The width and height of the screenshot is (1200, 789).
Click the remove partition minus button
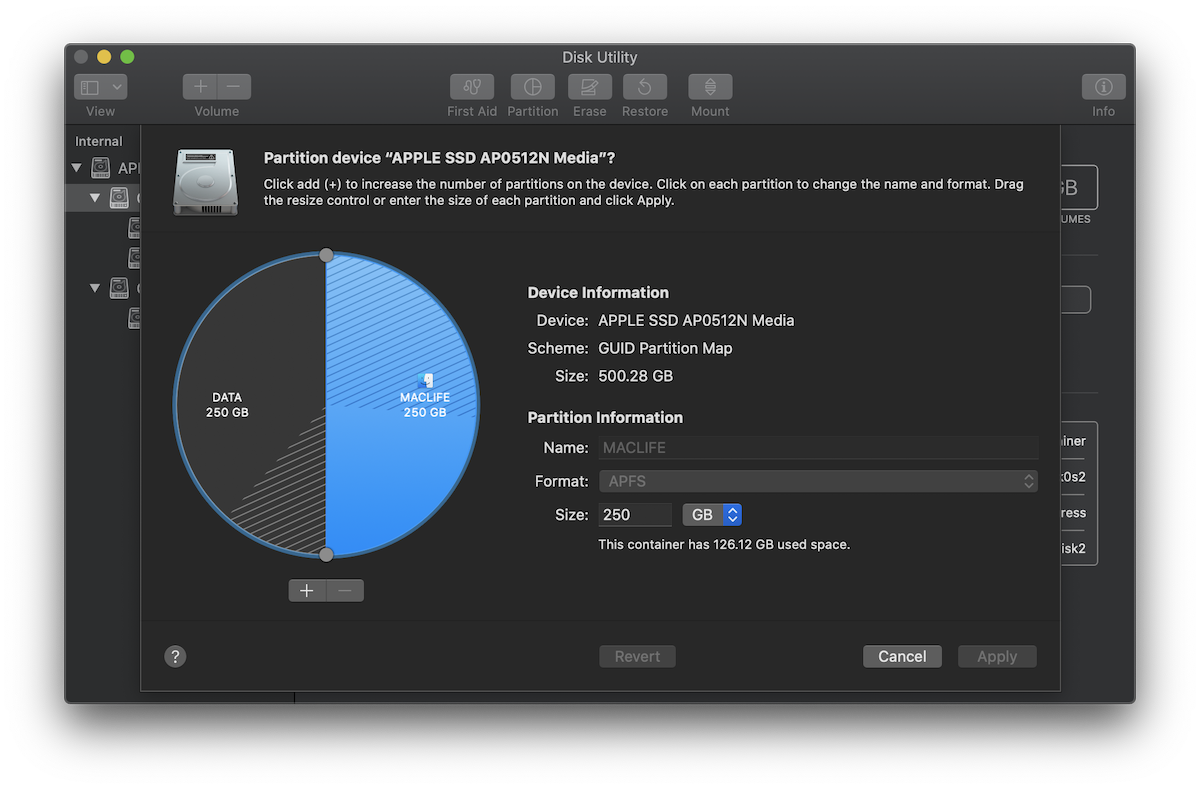click(x=345, y=590)
